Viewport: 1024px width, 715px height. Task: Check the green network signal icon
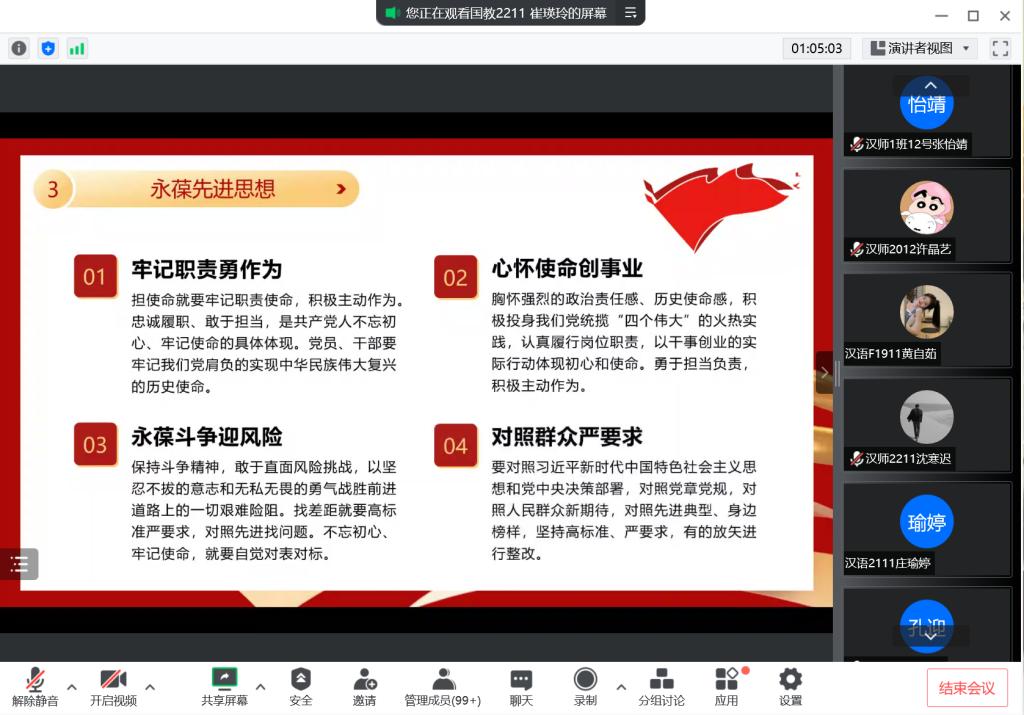(77, 48)
